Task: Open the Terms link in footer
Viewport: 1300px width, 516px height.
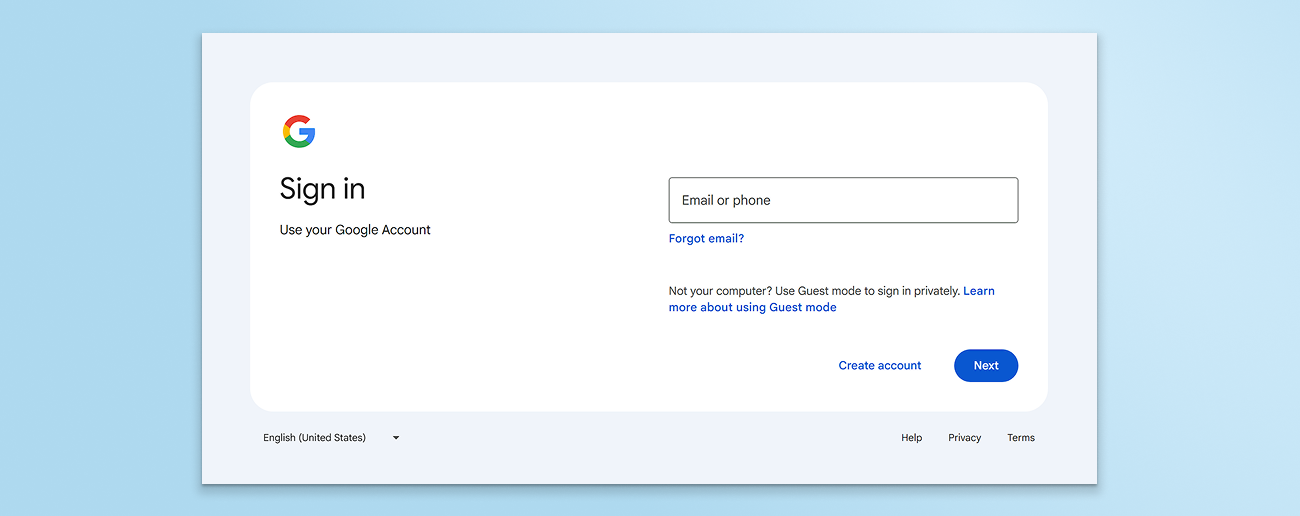Action: (x=1021, y=437)
